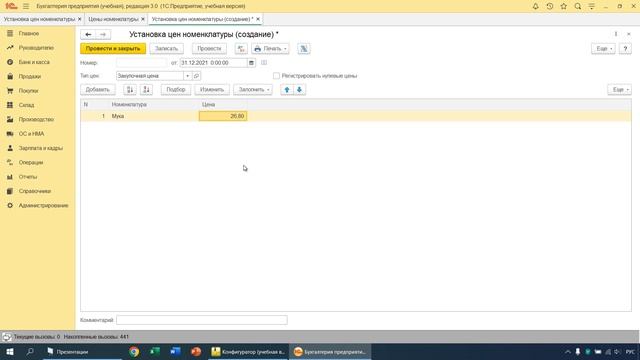Move row up blue arrow

[287, 89]
